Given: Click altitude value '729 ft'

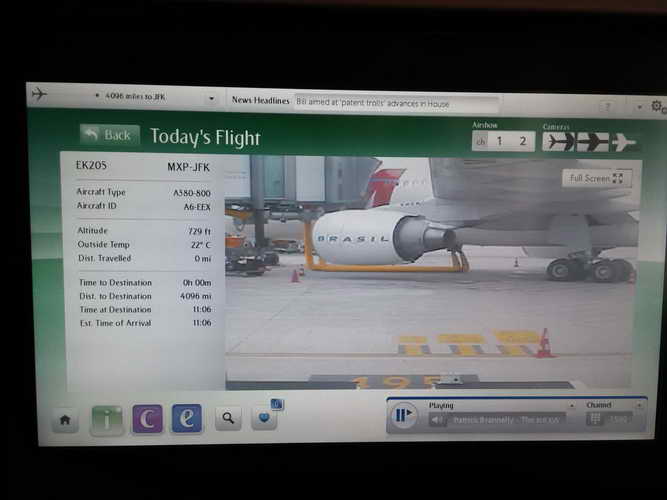Looking at the screenshot, I should click(x=199, y=231).
